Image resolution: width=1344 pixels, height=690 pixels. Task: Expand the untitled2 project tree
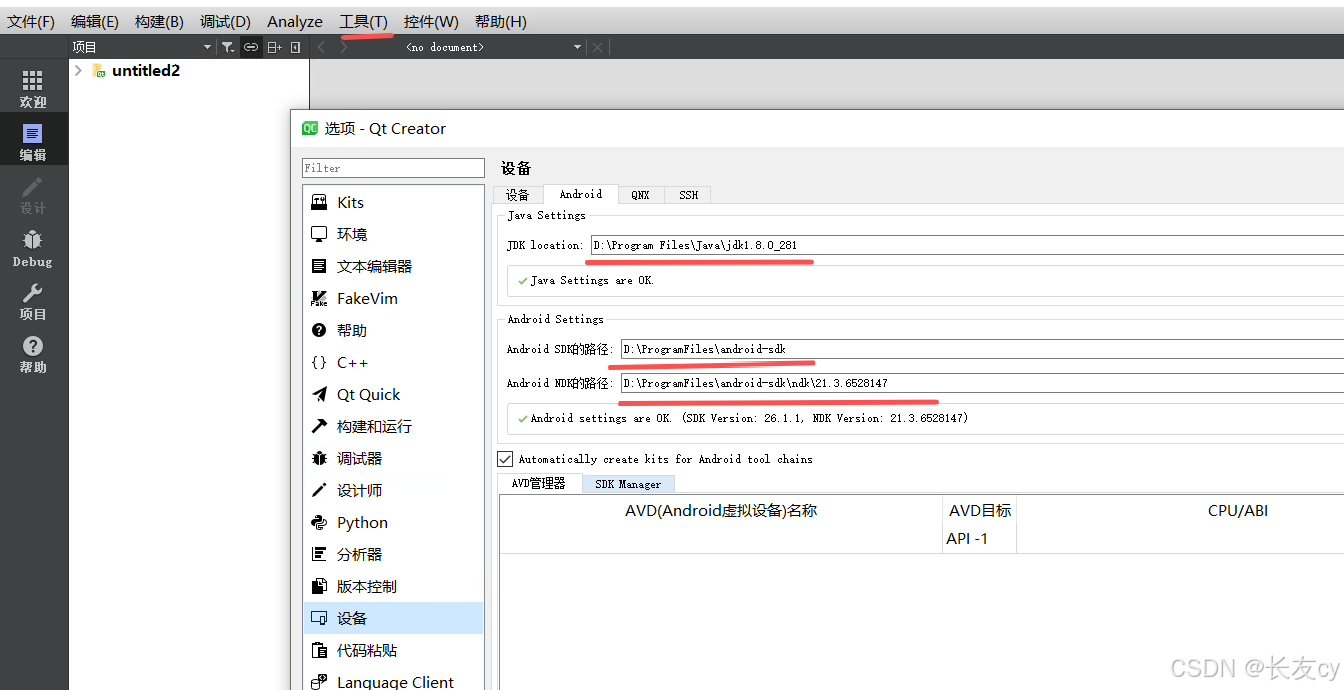[x=78, y=71]
